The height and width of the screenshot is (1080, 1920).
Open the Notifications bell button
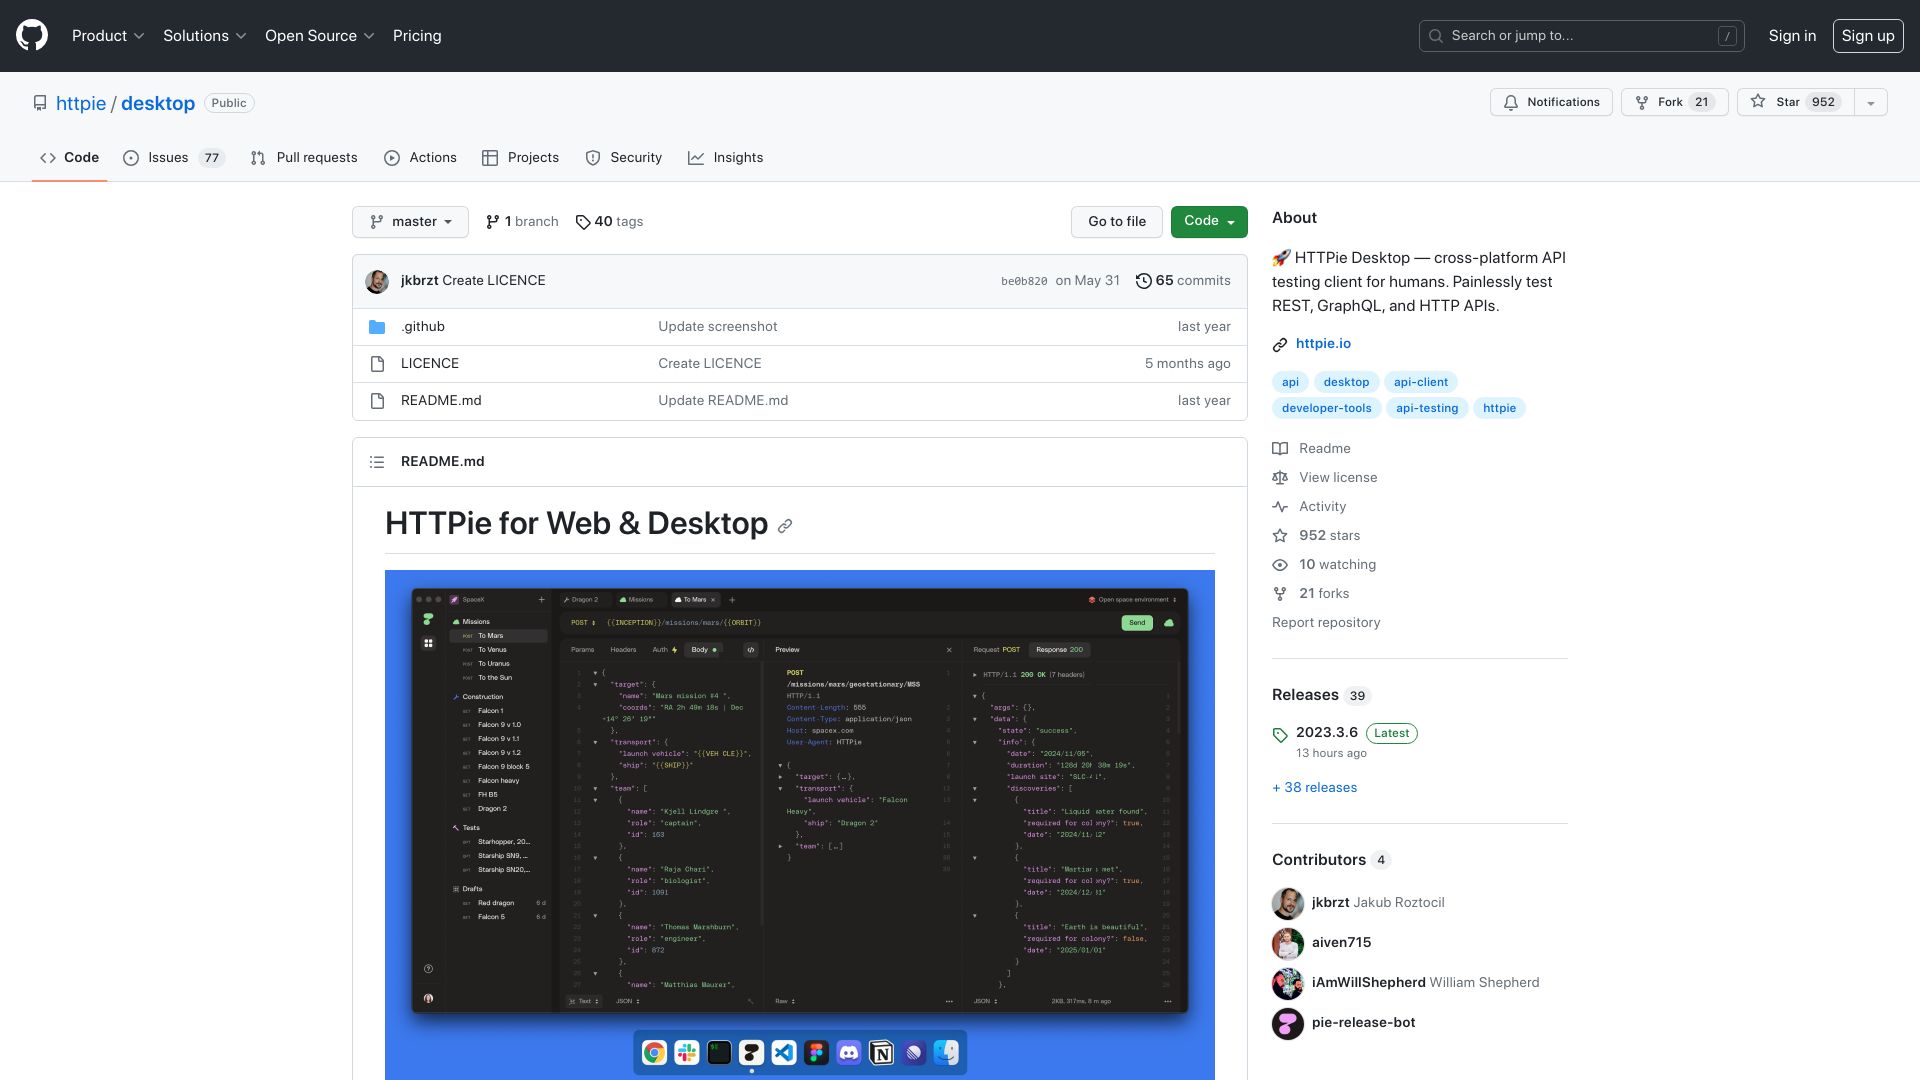1551,102
